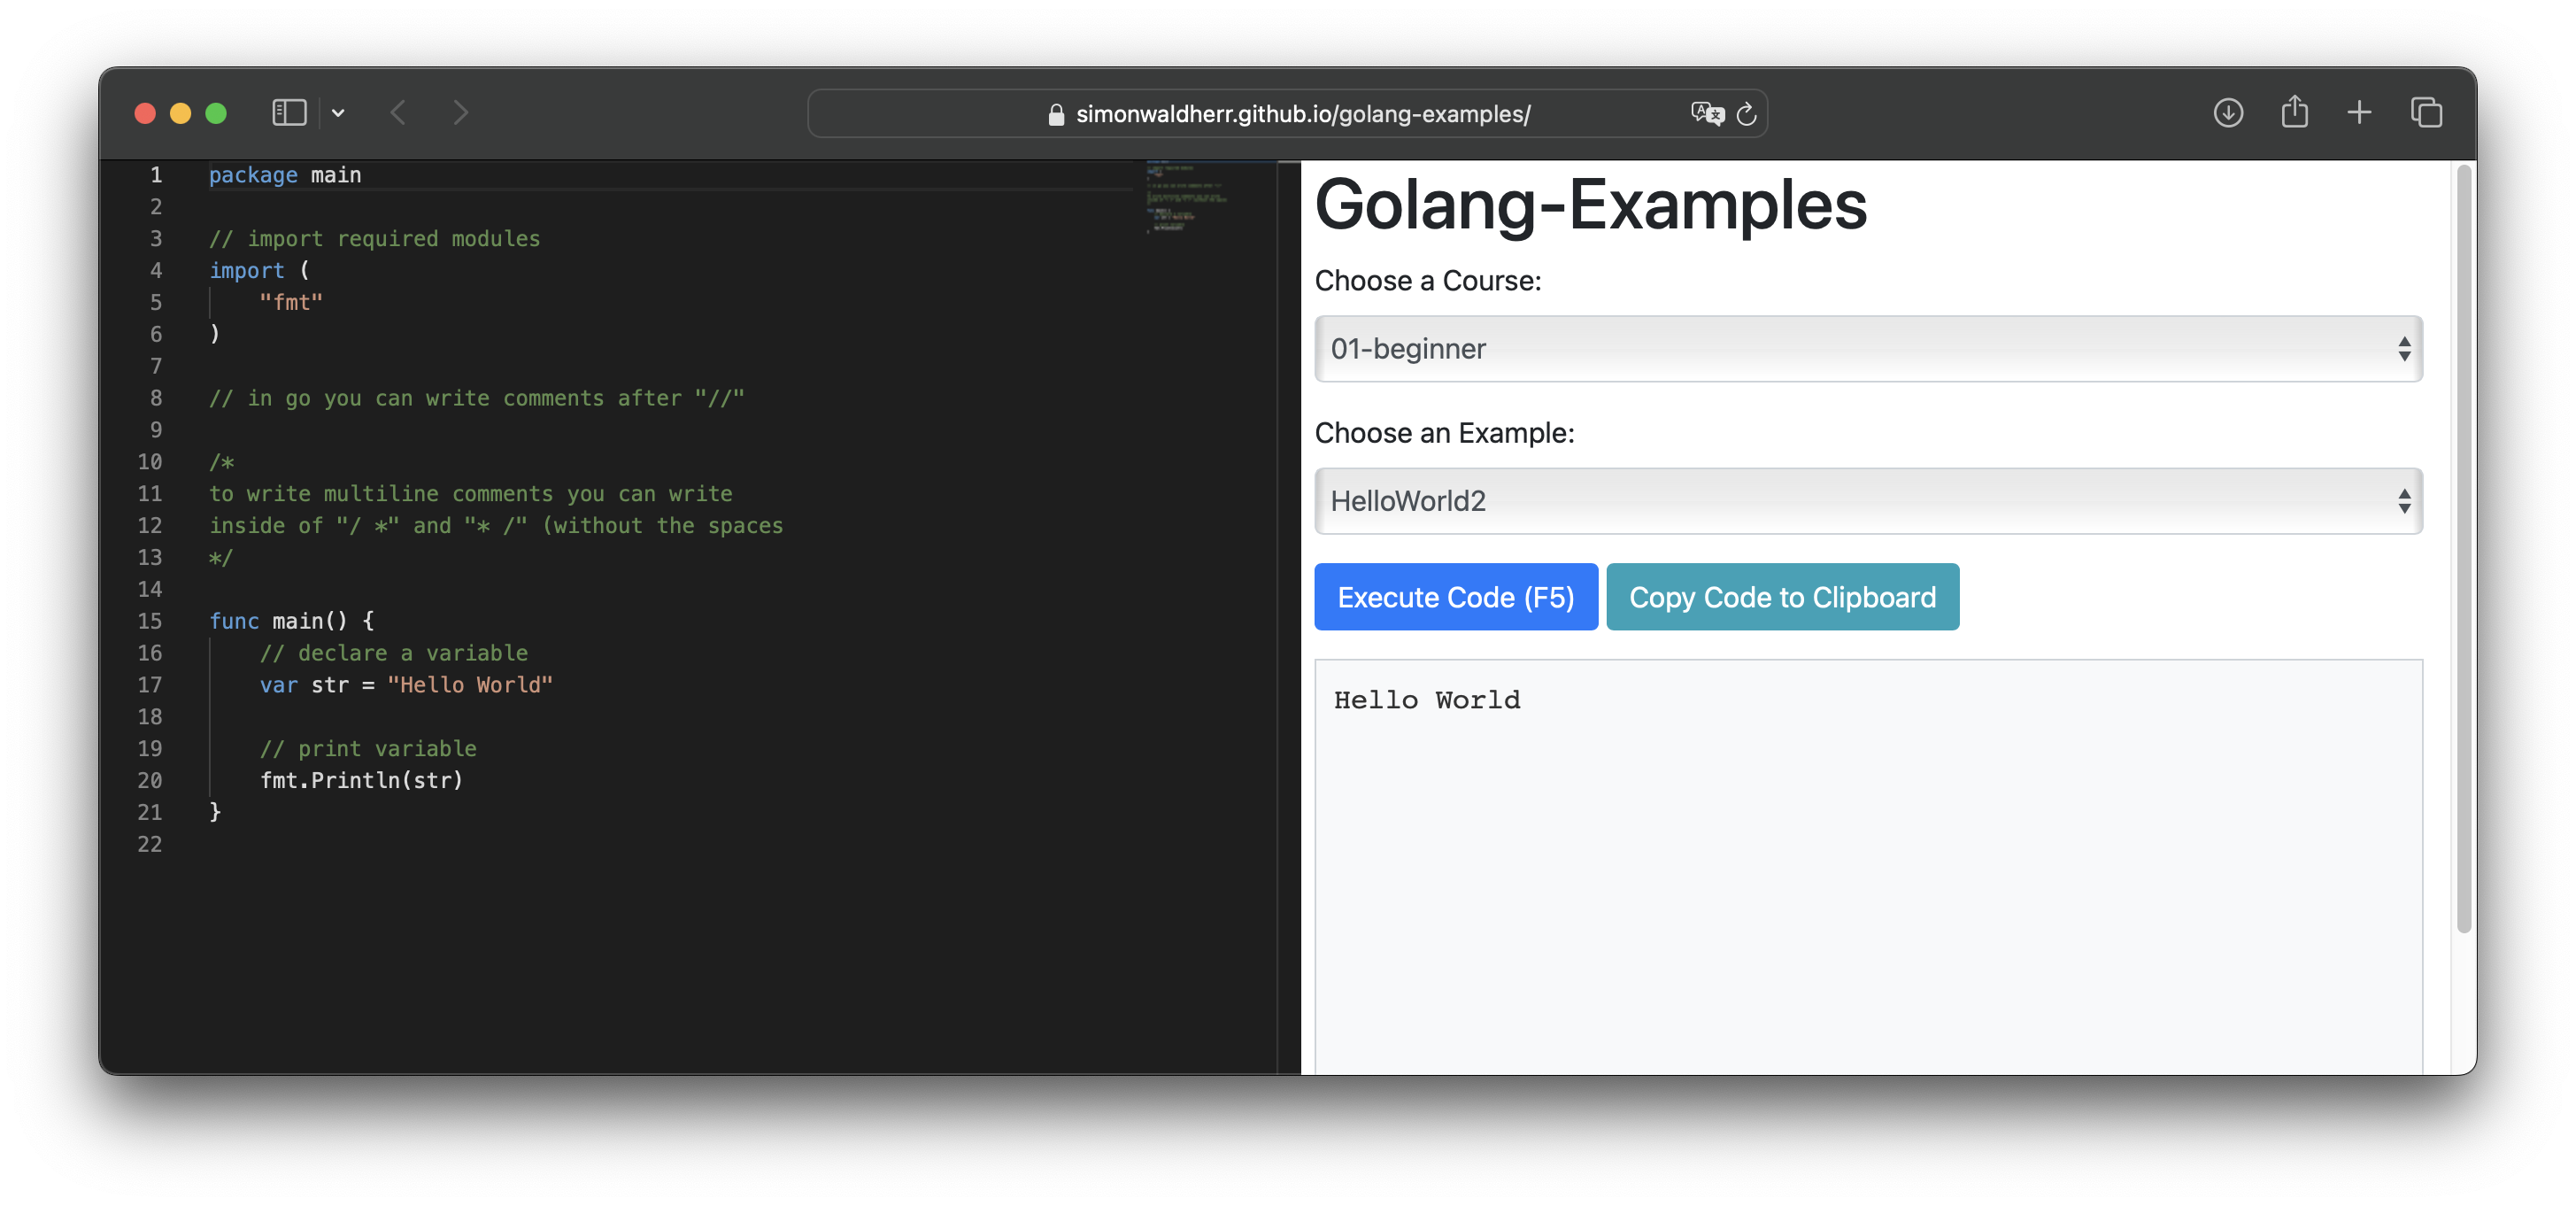The width and height of the screenshot is (2576, 1206).
Task: Click line number 22 in the gutter
Action: pyautogui.click(x=149, y=845)
